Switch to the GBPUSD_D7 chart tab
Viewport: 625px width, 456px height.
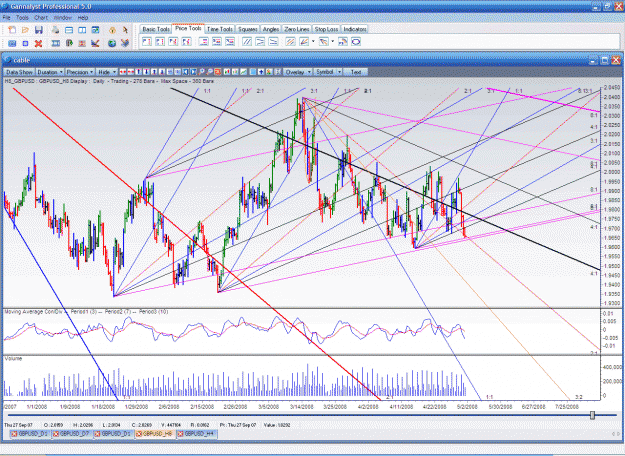(x=72, y=434)
